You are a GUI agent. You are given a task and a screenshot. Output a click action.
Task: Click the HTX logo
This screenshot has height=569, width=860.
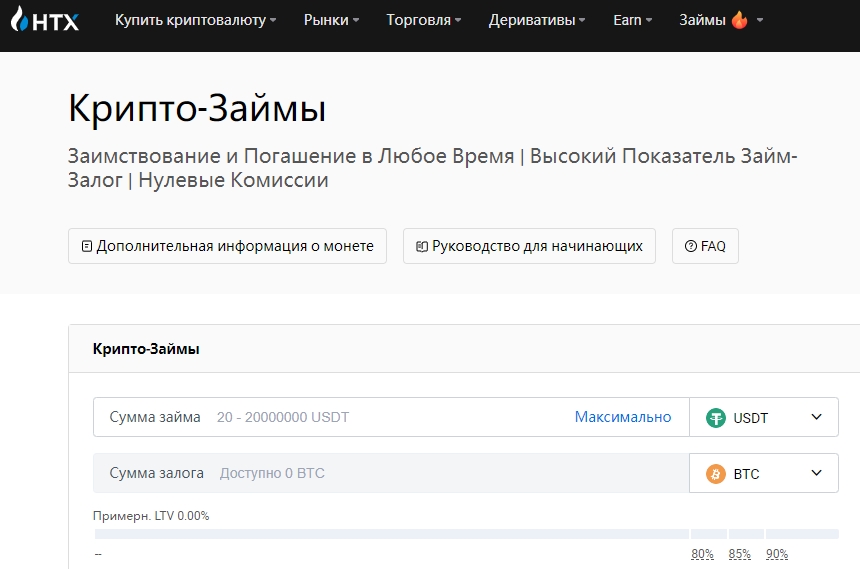tap(45, 20)
